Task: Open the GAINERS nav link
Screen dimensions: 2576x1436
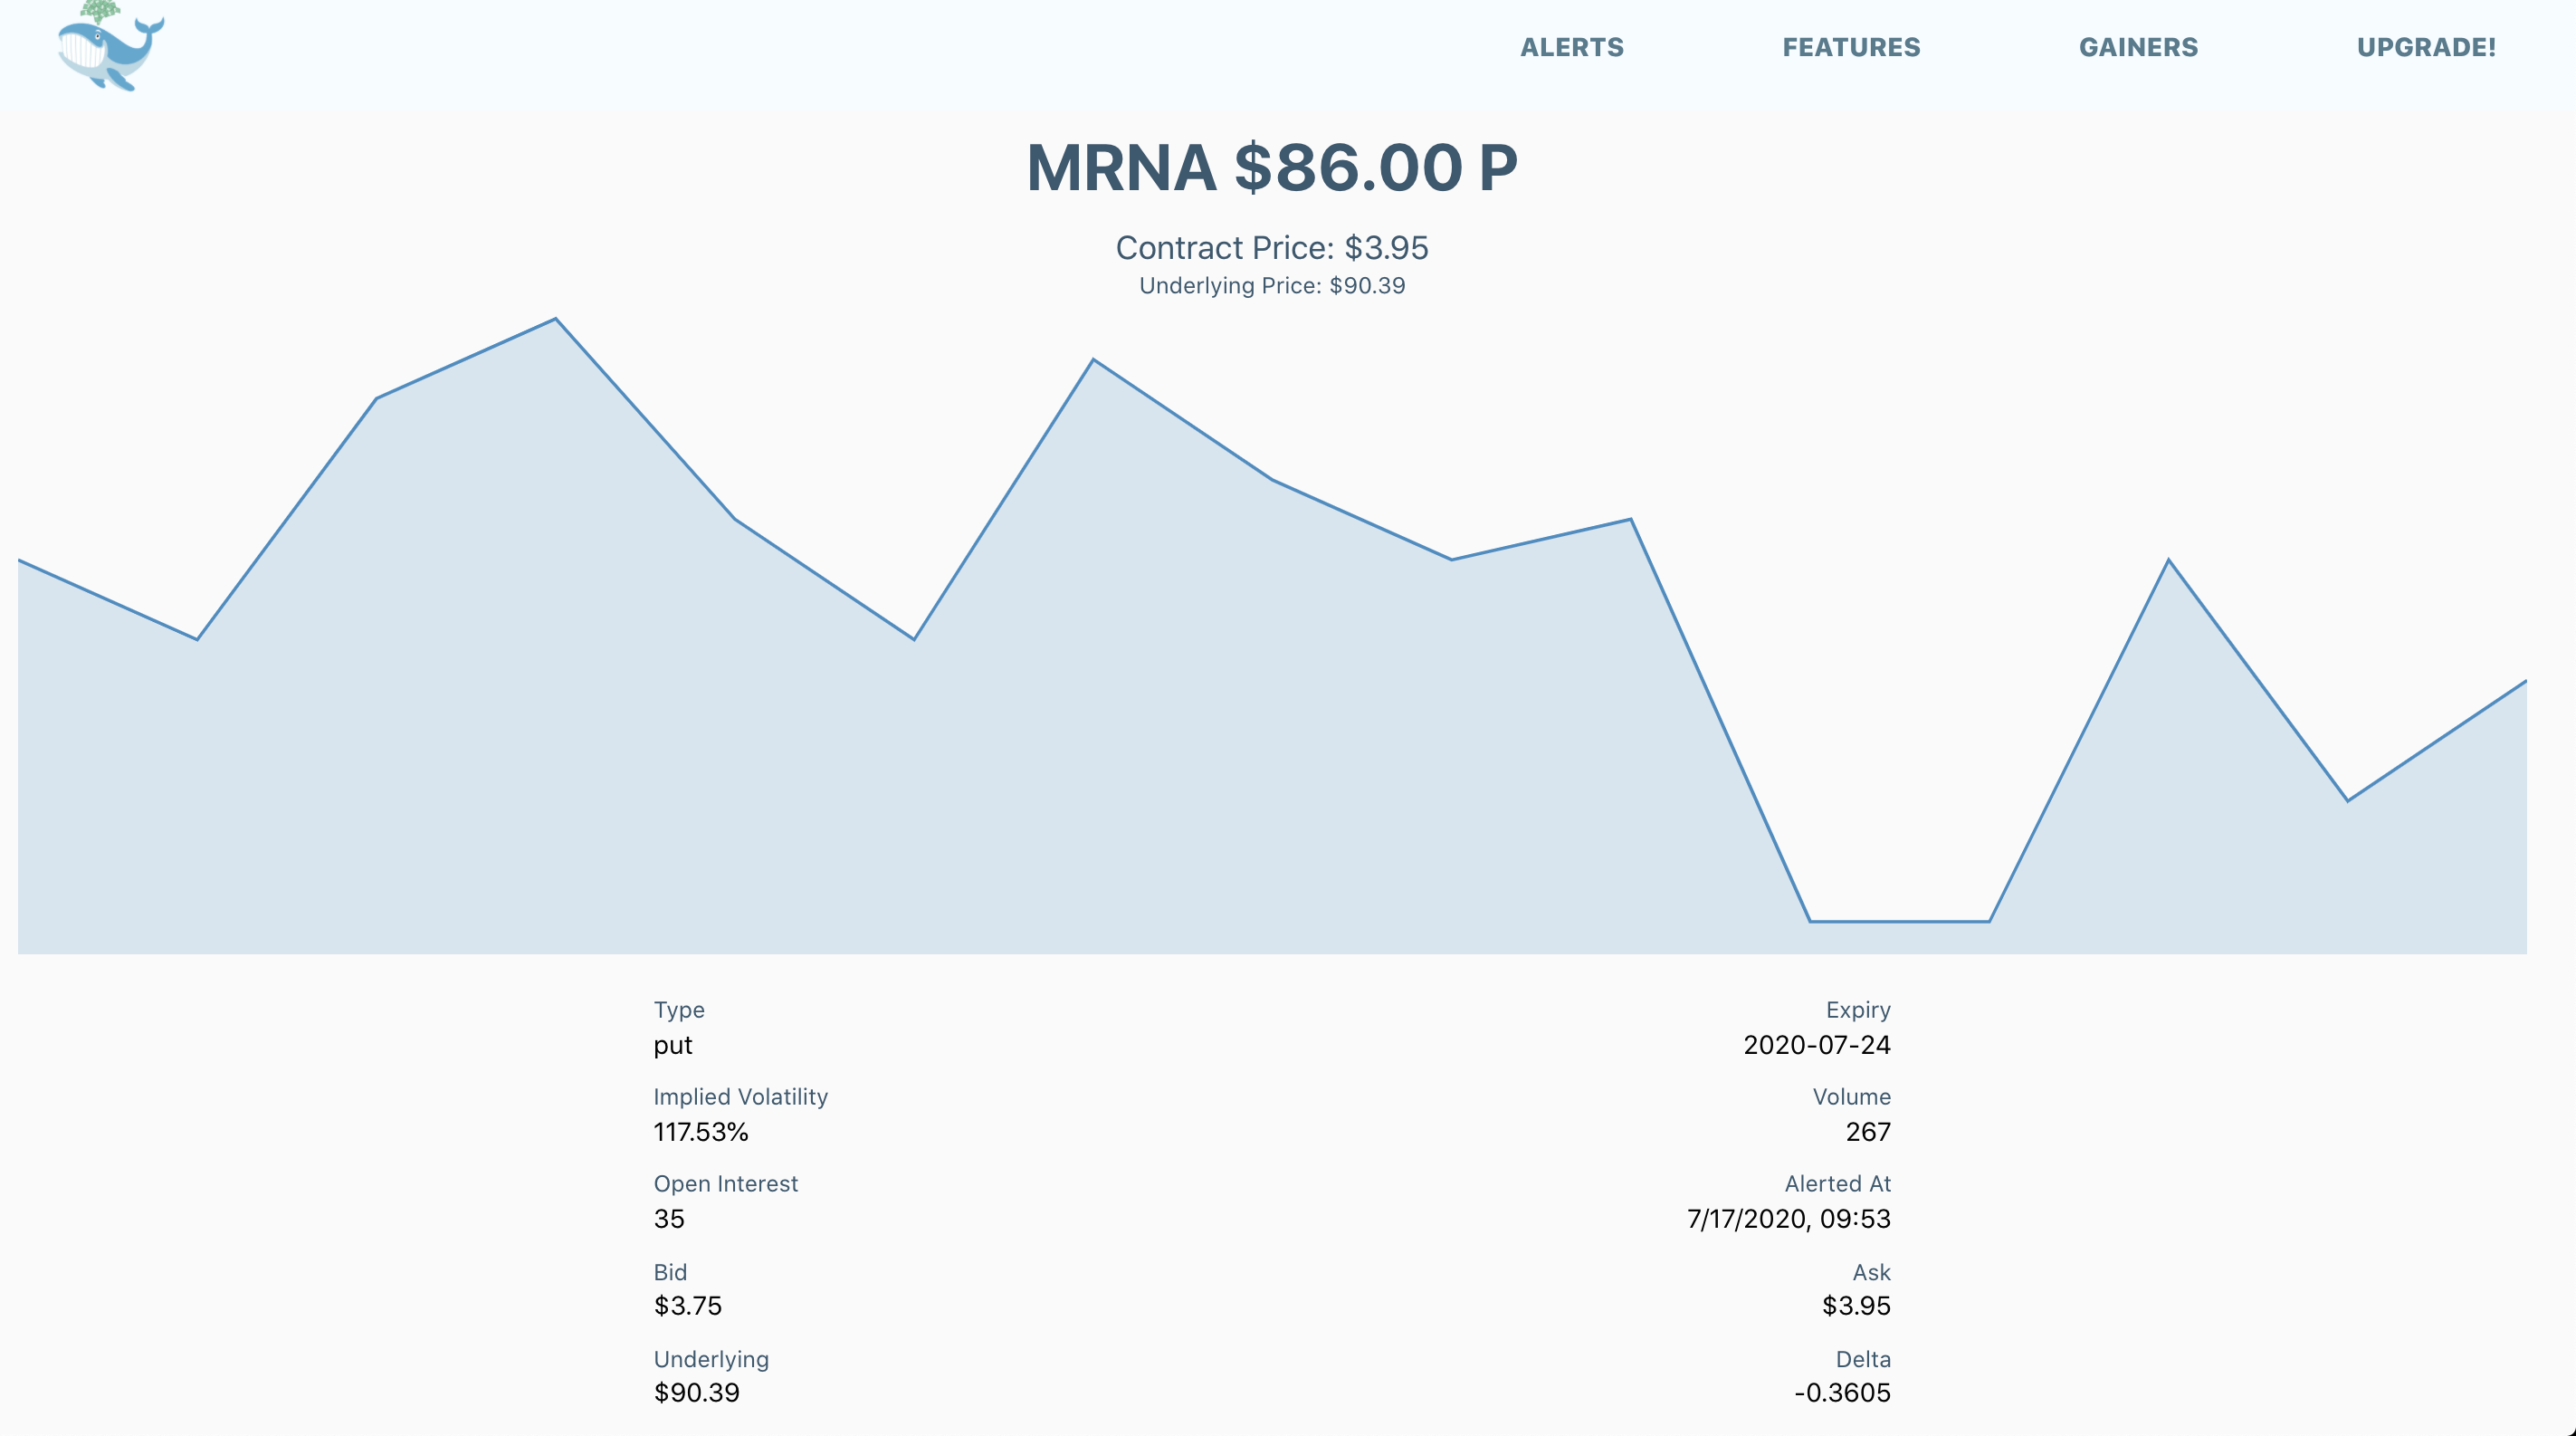Action: pyautogui.click(x=2138, y=47)
